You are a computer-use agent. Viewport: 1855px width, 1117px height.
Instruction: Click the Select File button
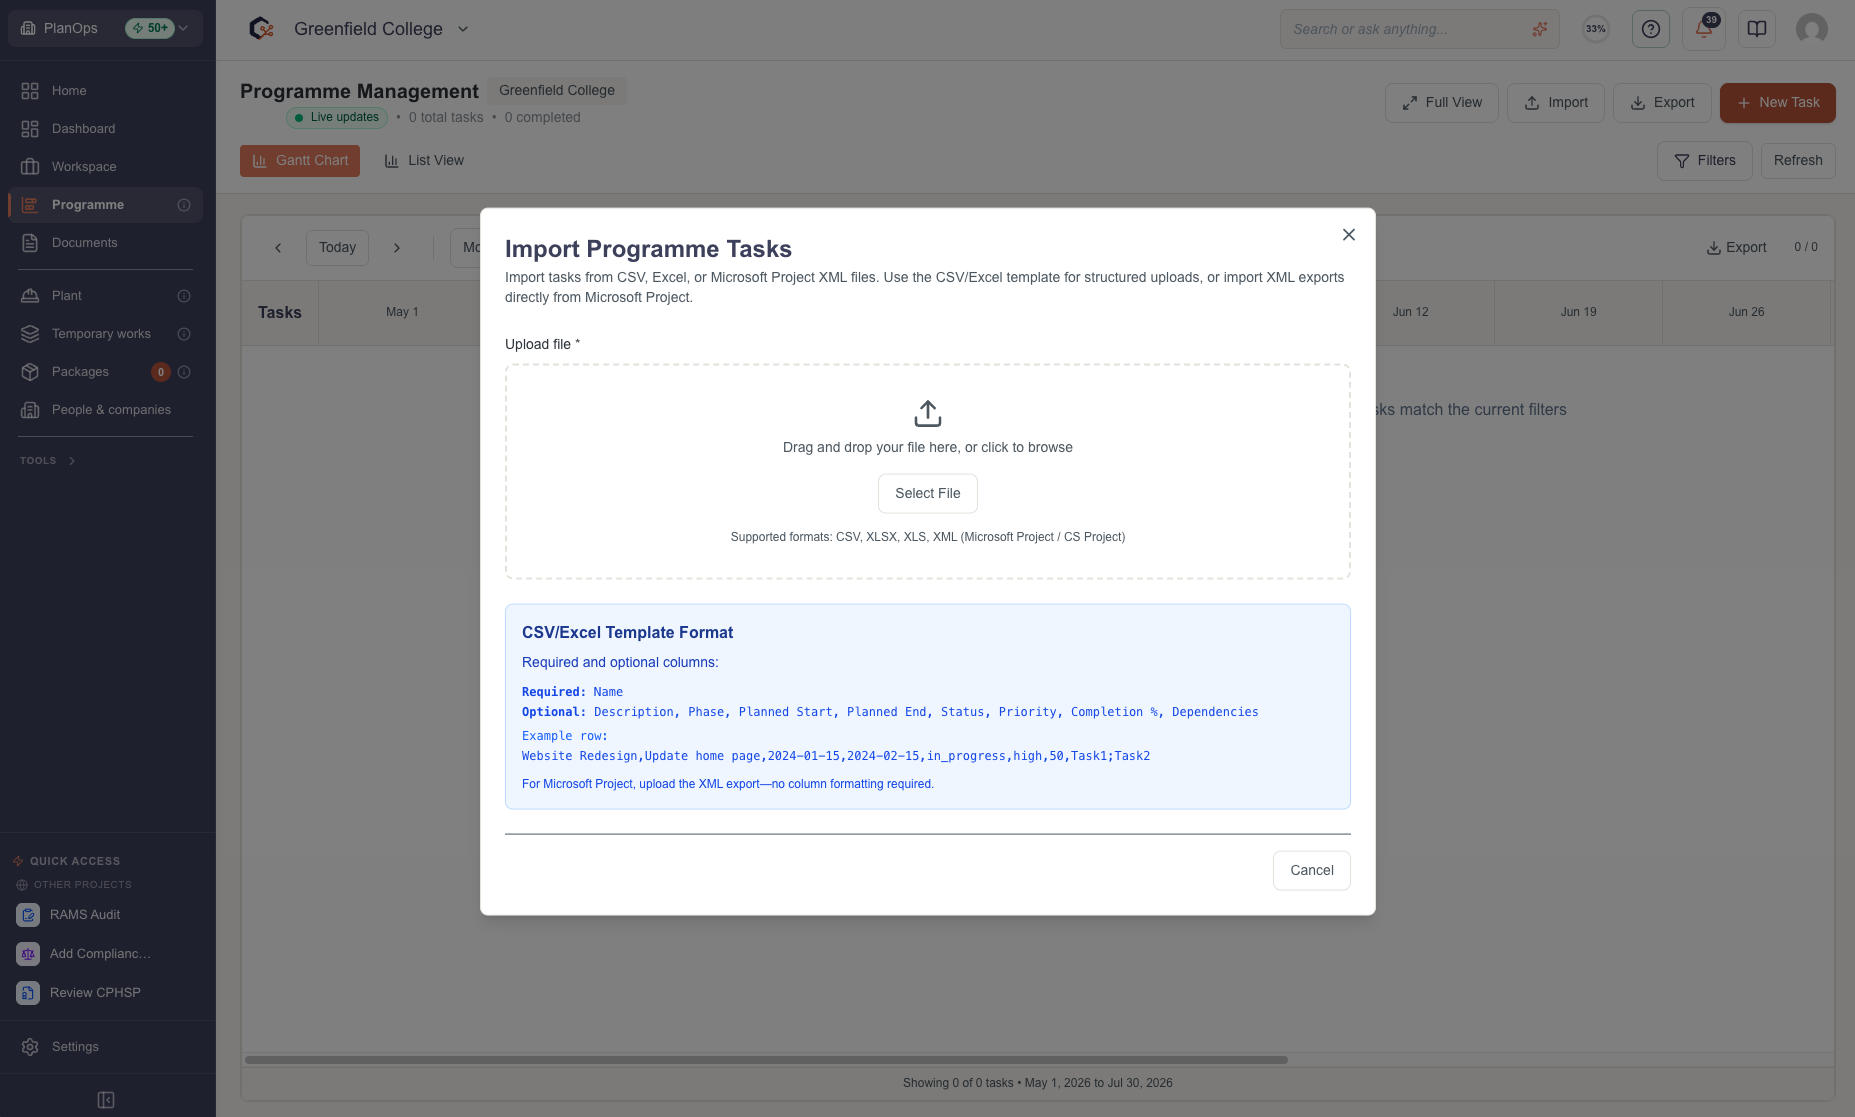point(927,493)
